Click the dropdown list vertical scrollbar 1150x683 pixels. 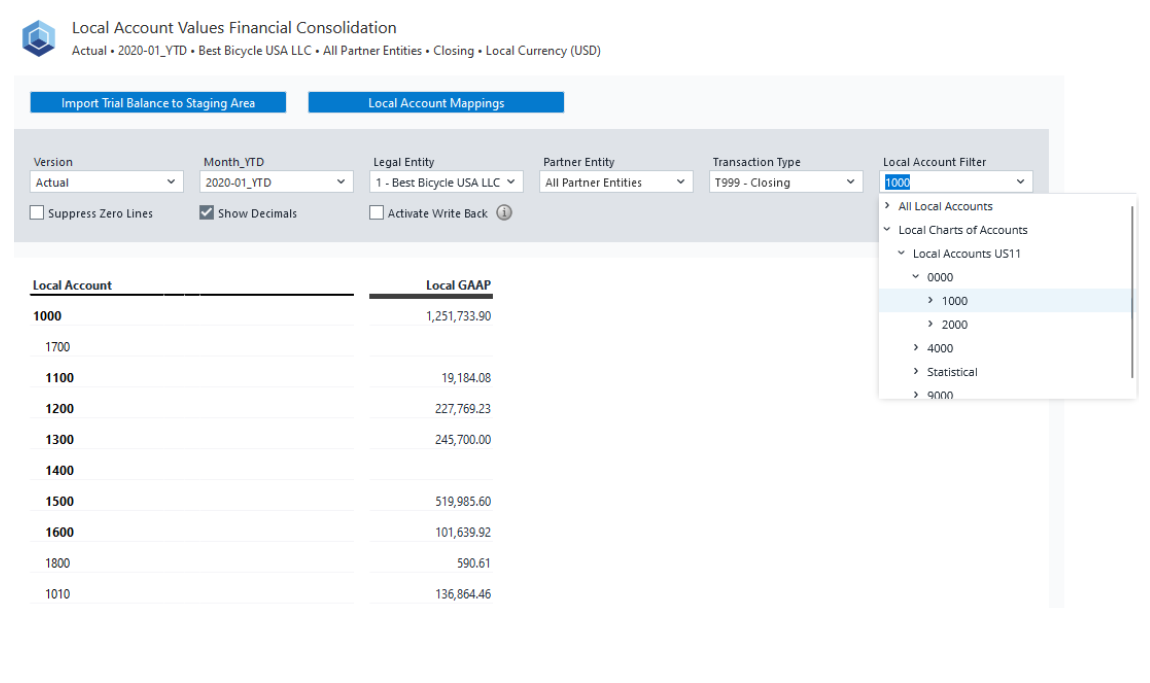pos(1132,290)
